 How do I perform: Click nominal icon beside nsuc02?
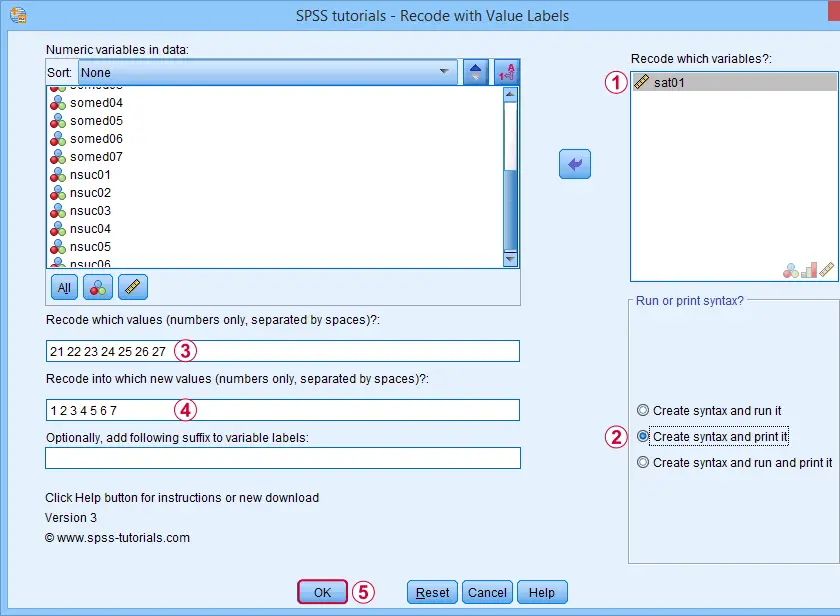click(x=58, y=193)
